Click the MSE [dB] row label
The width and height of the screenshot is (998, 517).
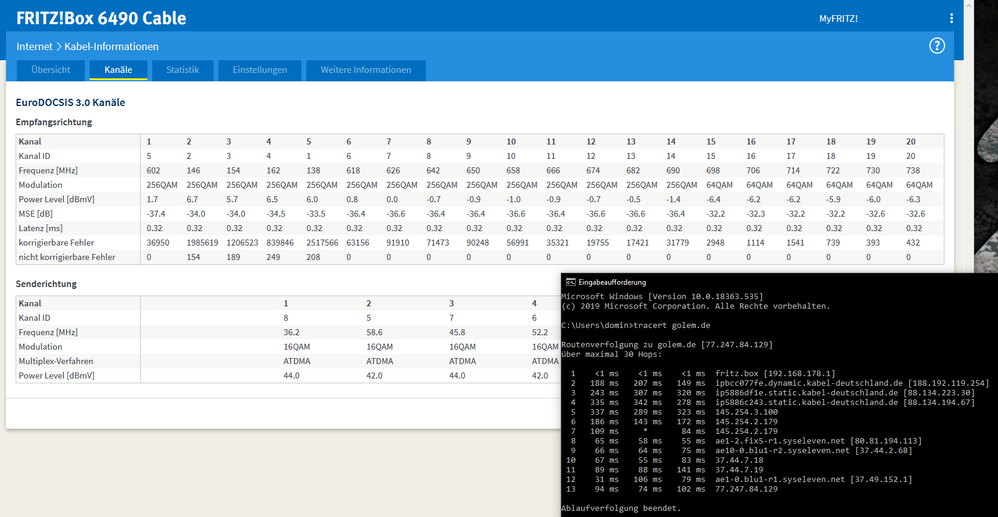[x=37, y=213]
